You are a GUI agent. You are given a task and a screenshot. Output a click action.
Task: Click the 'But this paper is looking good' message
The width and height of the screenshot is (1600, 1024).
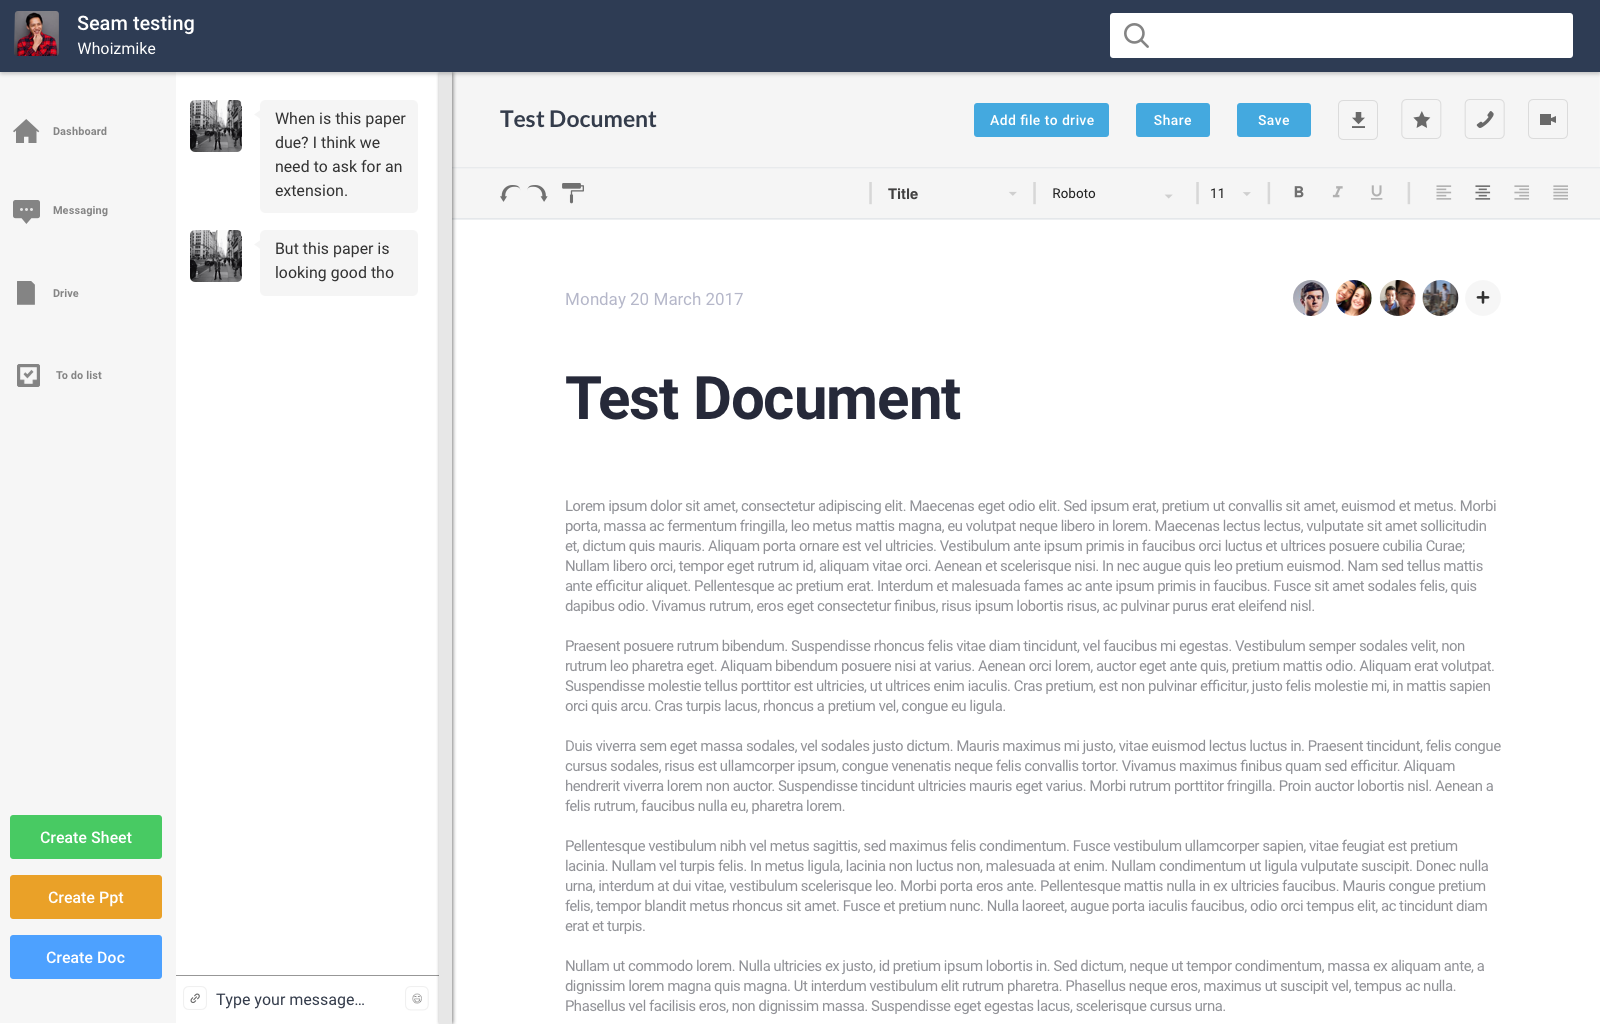(339, 262)
